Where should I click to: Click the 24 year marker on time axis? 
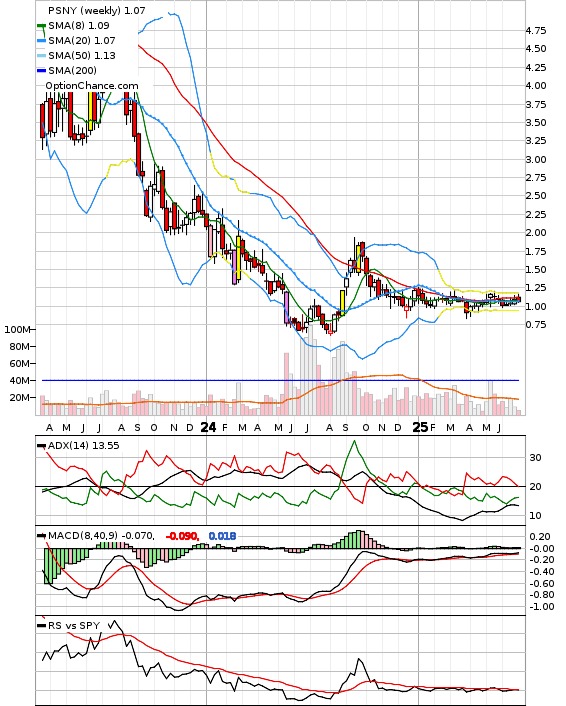[208, 427]
